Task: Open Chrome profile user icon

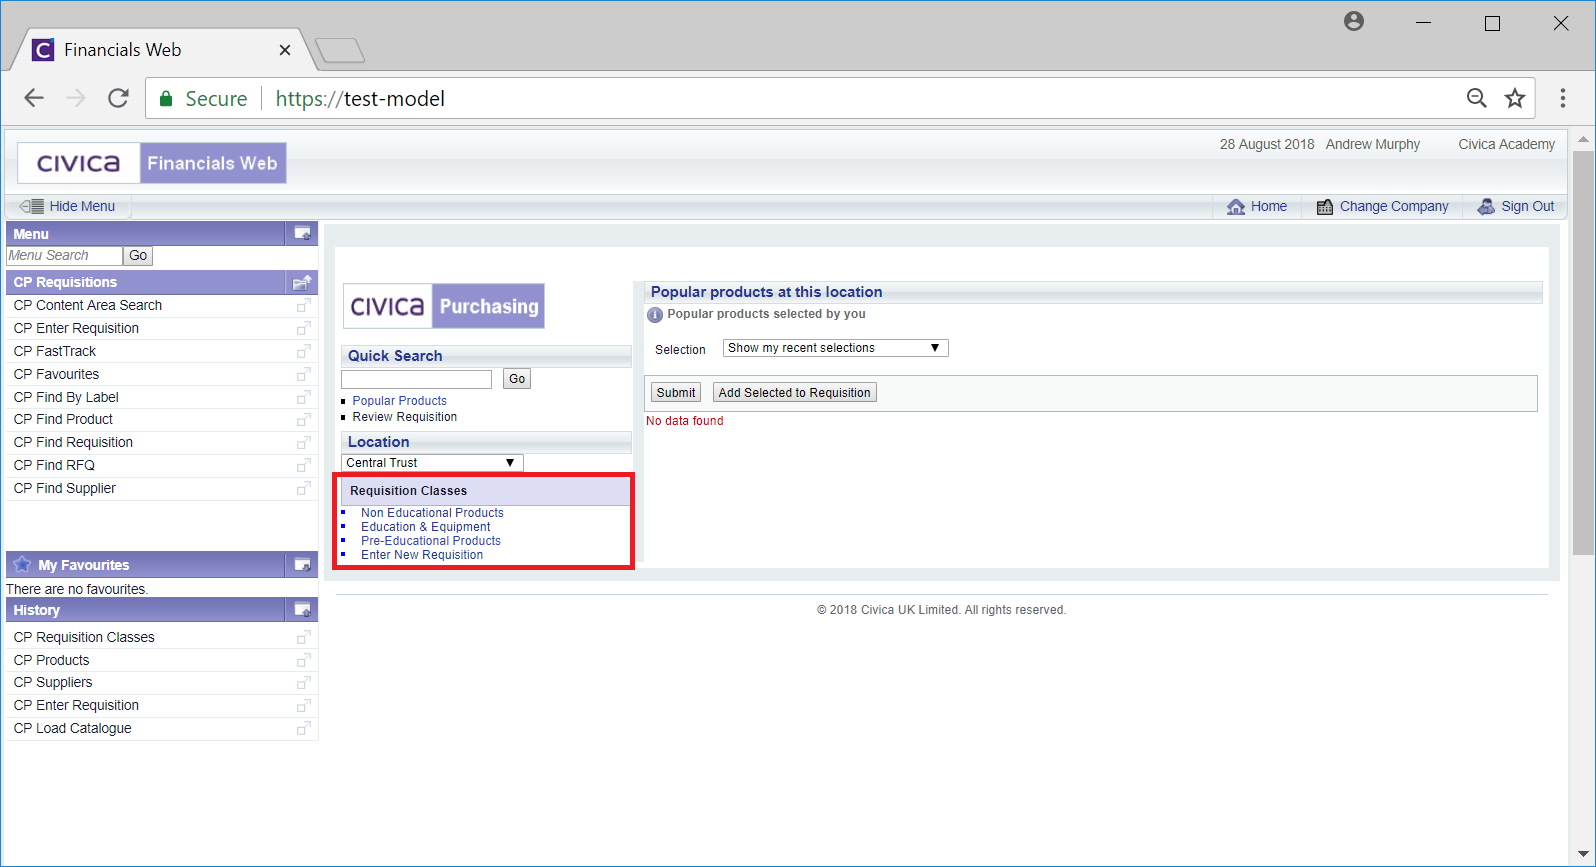Action: click(1354, 21)
